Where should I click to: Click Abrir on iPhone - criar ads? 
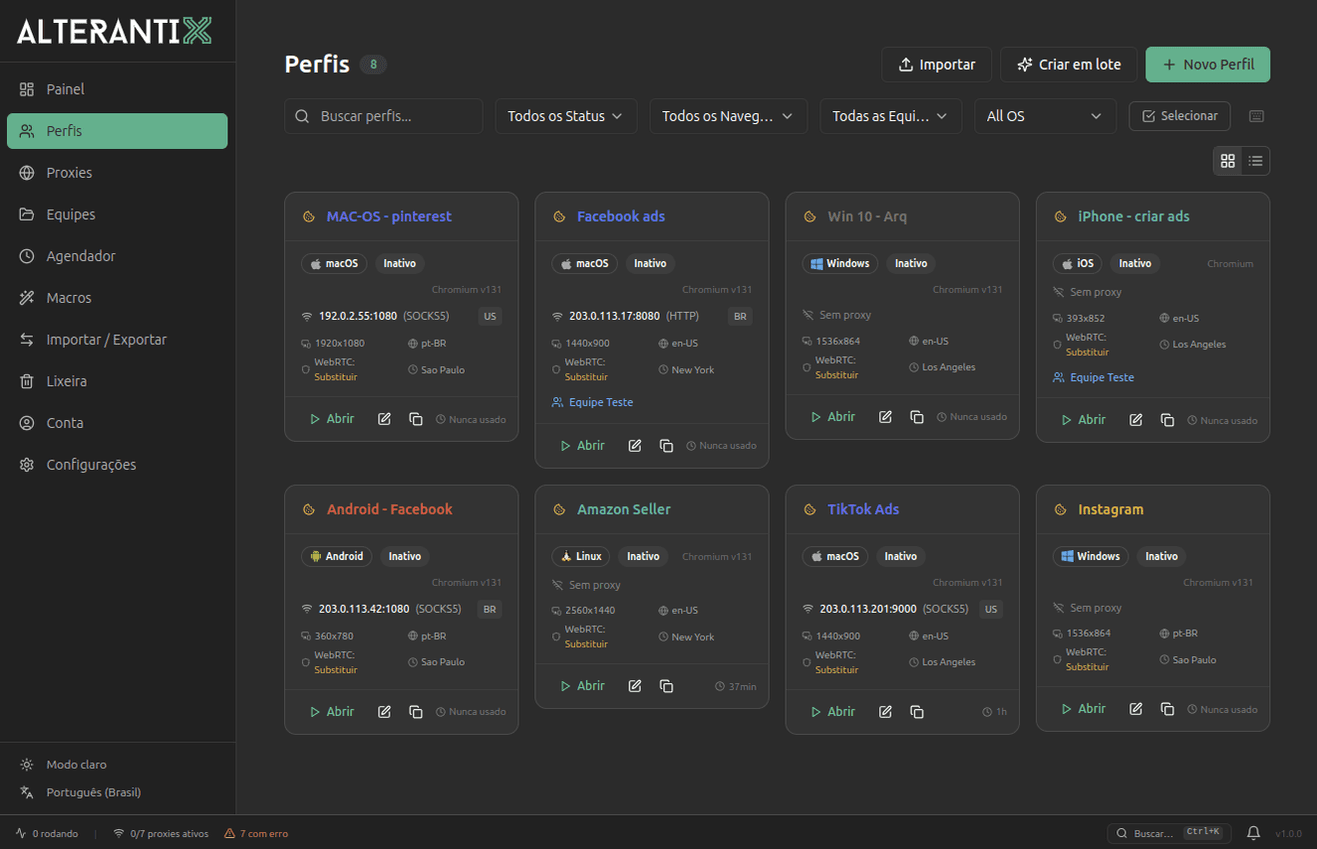coord(1084,420)
